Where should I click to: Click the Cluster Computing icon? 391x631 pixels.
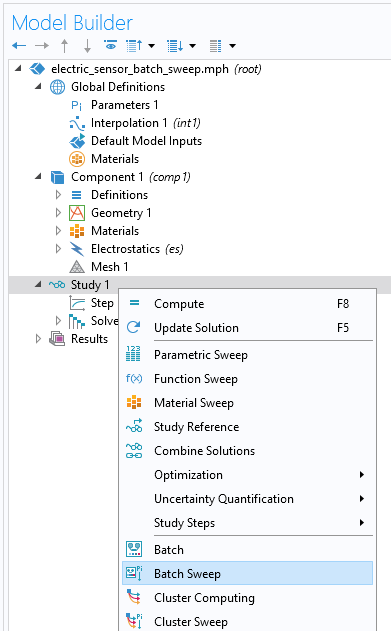coord(134,598)
